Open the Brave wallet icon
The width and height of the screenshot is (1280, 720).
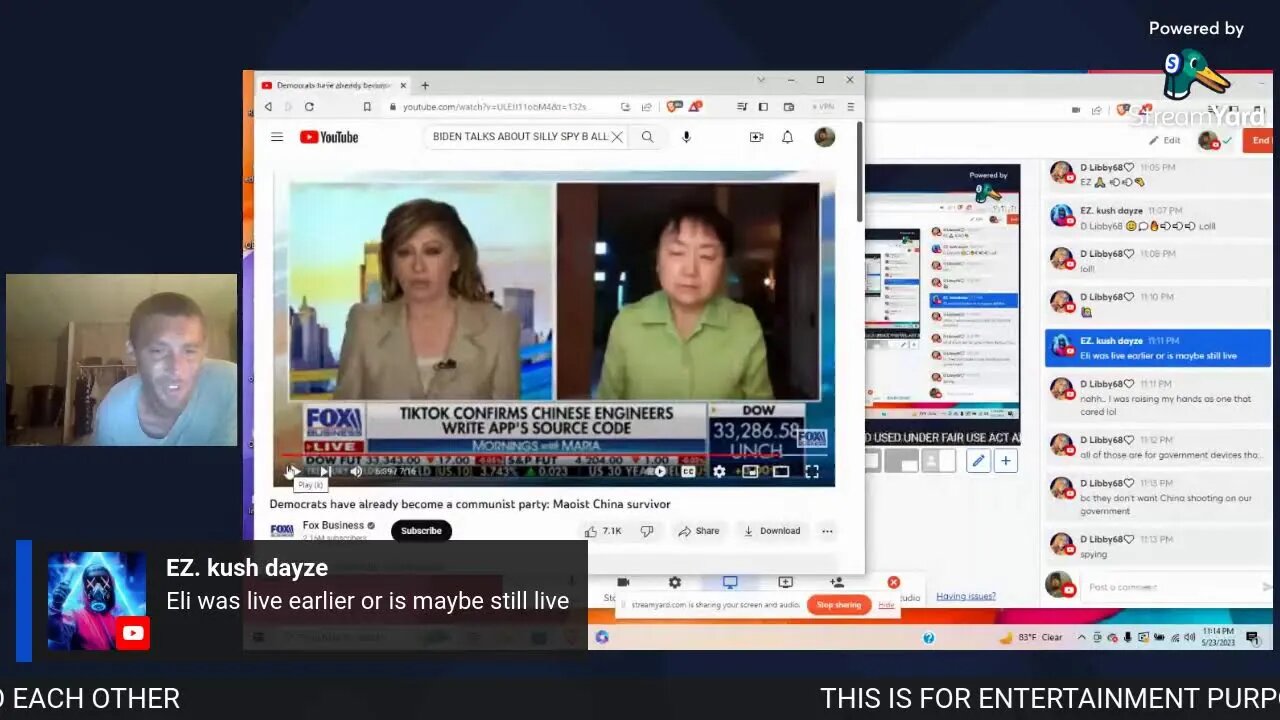789,107
